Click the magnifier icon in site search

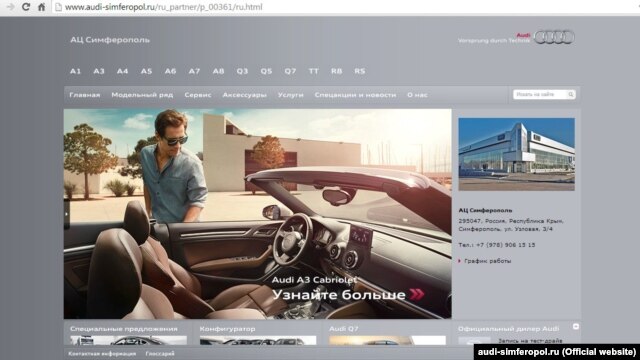(x=571, y=94)
